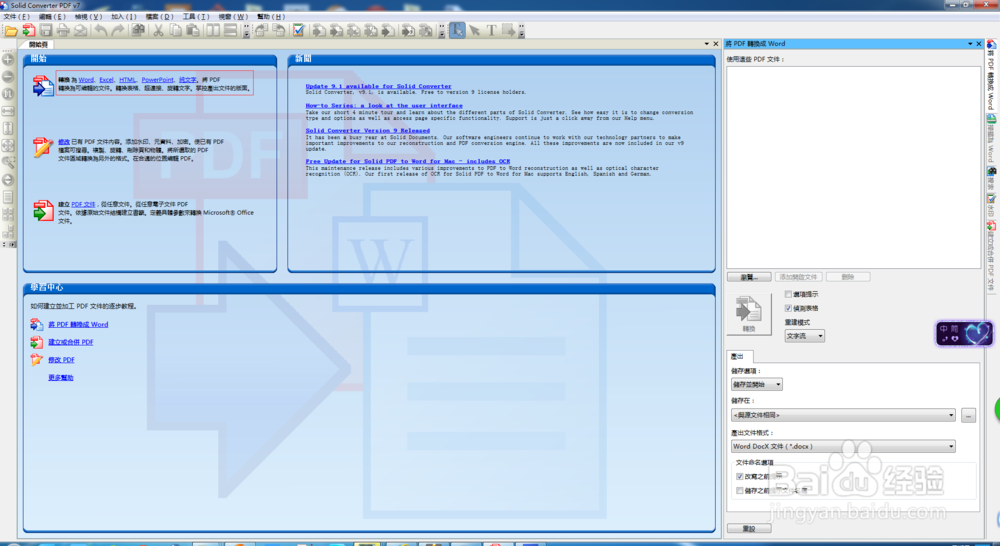
Task: Click the PDF to Word tutorial link
Action: (x=78, y=325)
